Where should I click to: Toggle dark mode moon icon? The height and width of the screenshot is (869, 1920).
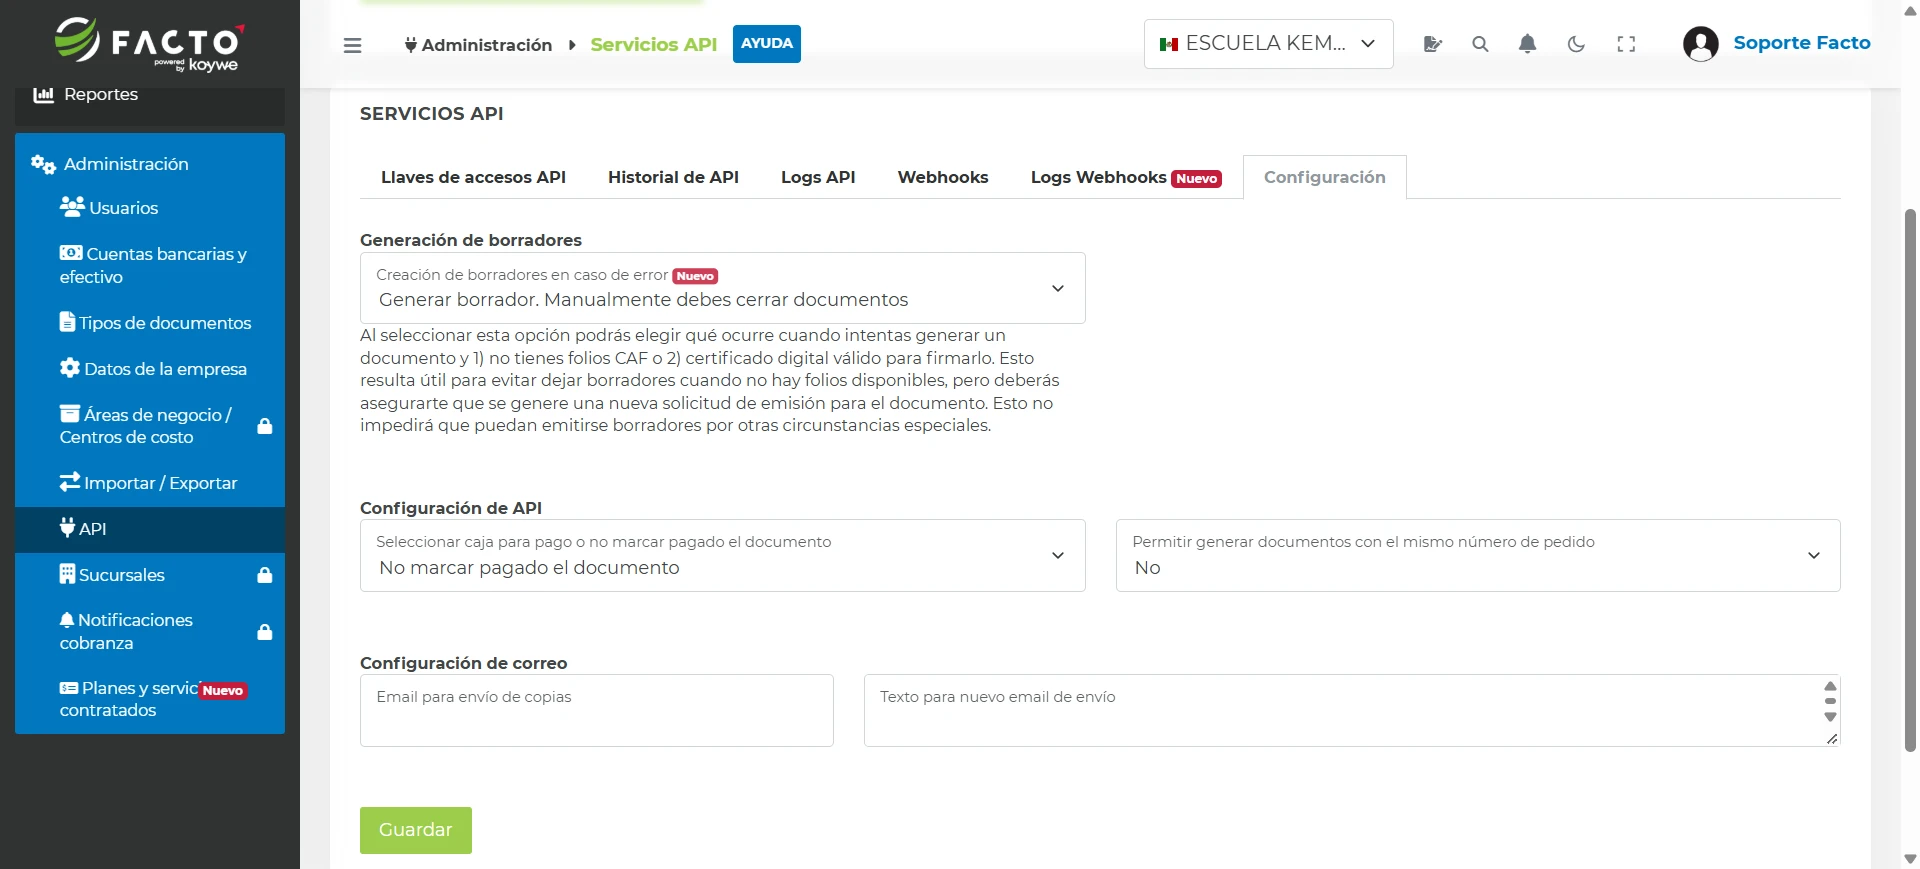[1576, 44]
